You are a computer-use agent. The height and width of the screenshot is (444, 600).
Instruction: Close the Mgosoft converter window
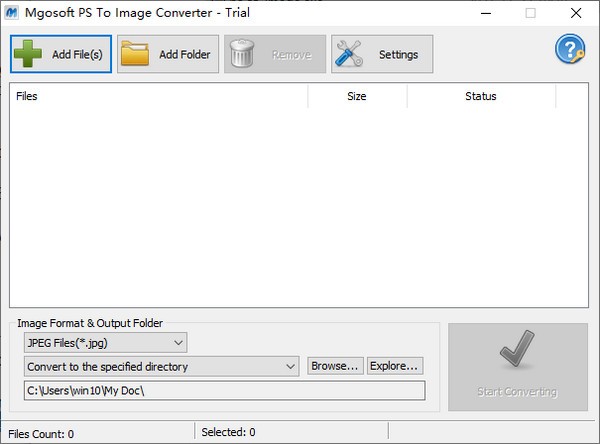[576, 13]
